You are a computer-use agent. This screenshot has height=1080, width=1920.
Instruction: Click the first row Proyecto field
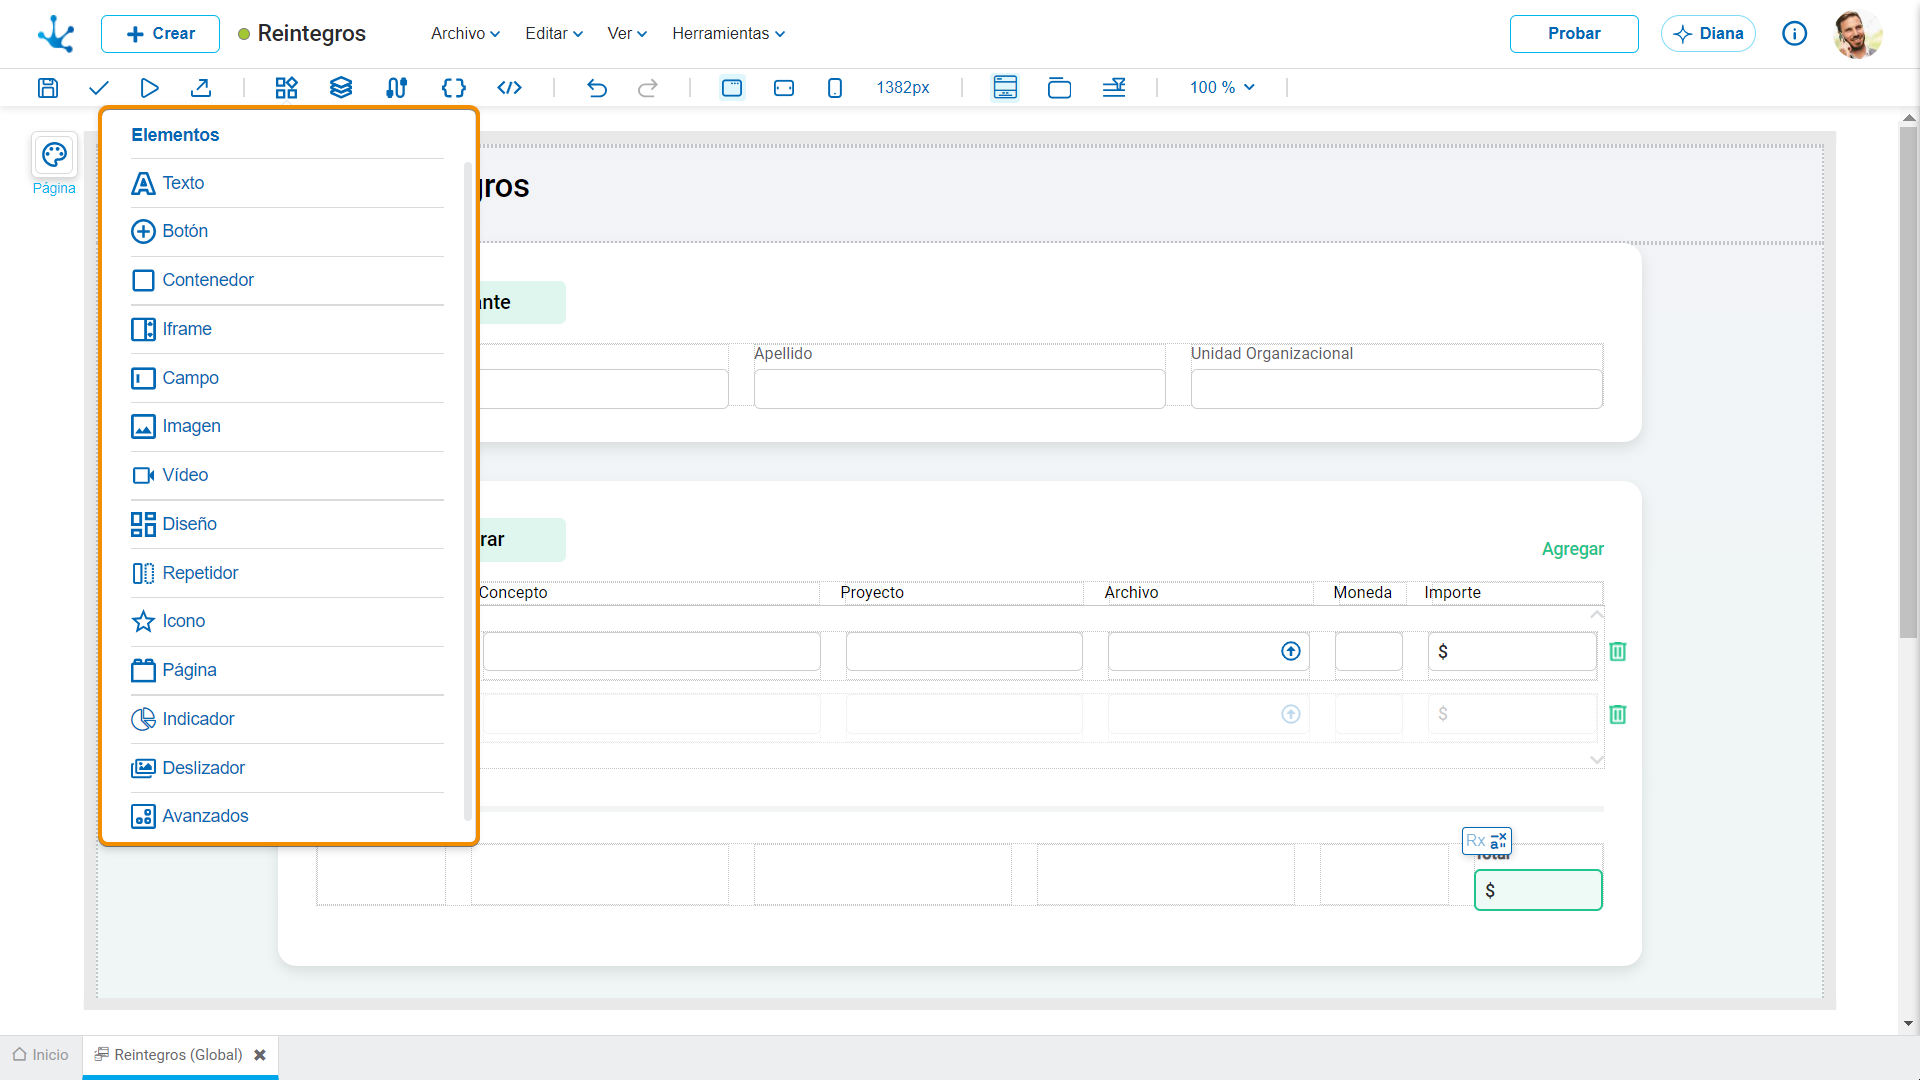(x=964, y=652)
